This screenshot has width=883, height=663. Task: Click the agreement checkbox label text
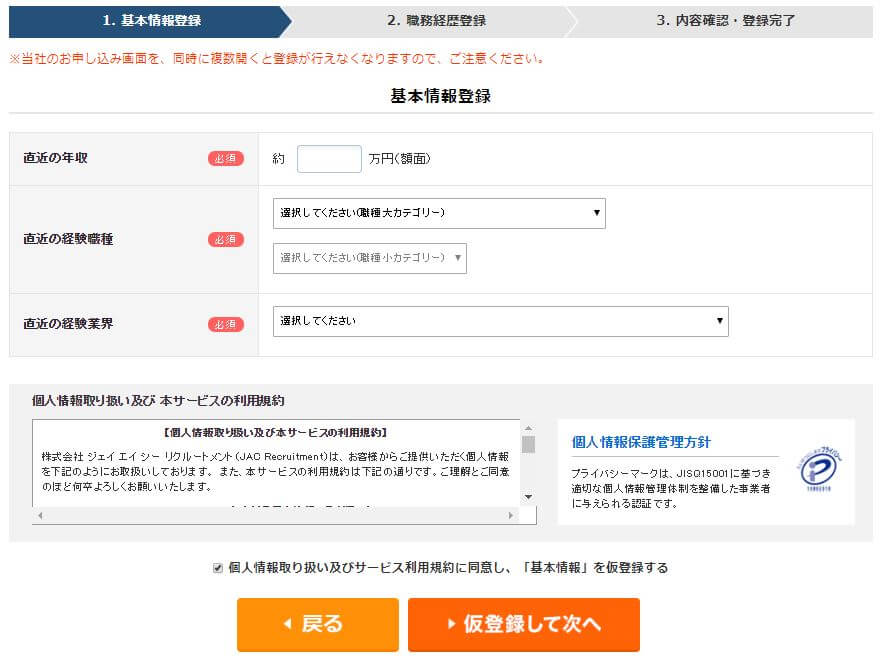[x=448, y=568]
